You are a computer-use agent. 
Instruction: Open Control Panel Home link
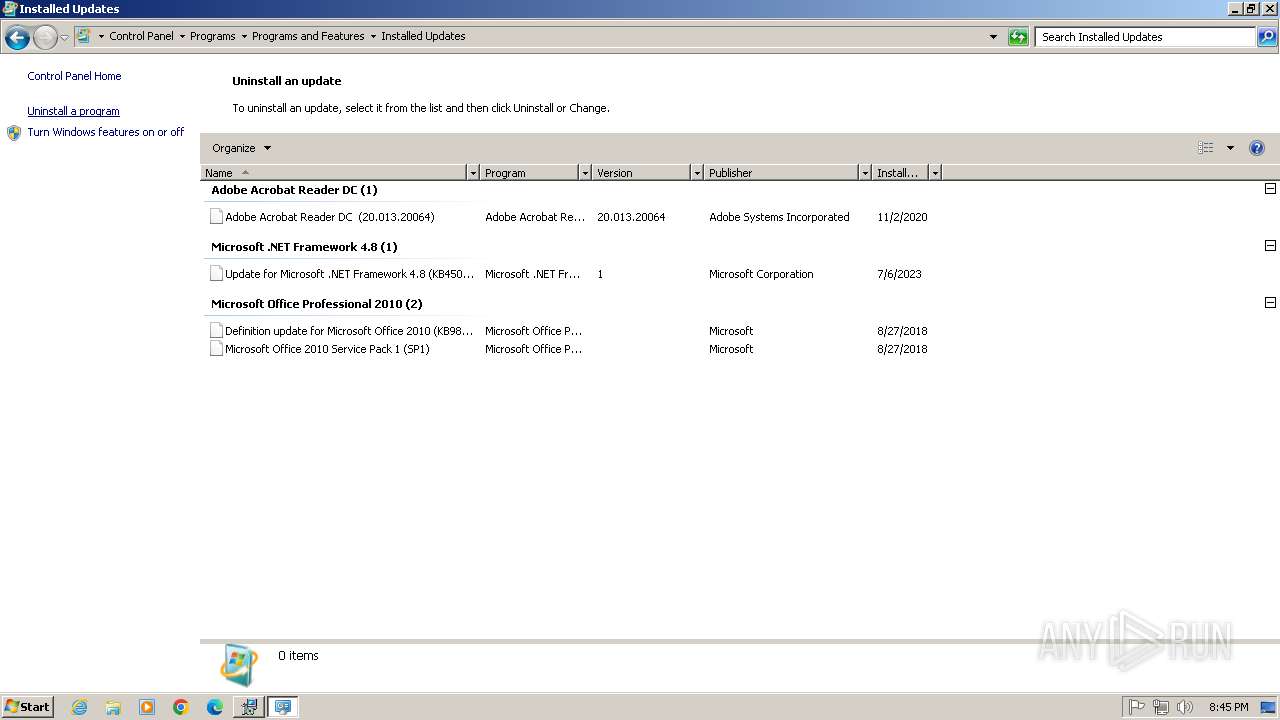coord(74,76)
